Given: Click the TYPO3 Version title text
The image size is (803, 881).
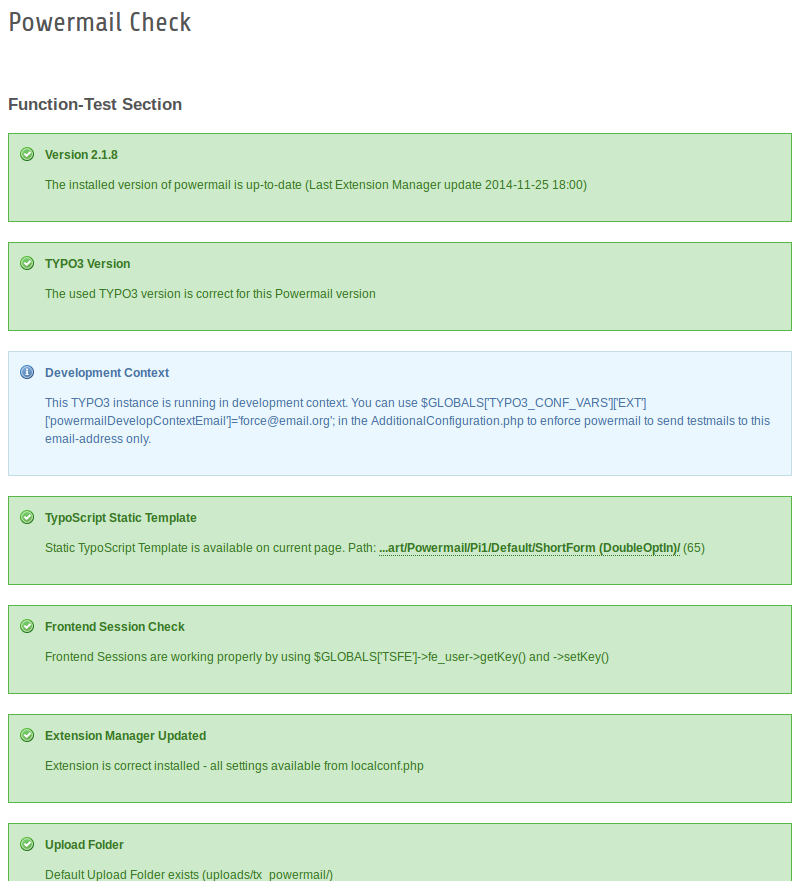Looking at the screenshot, I should point(88,264).
